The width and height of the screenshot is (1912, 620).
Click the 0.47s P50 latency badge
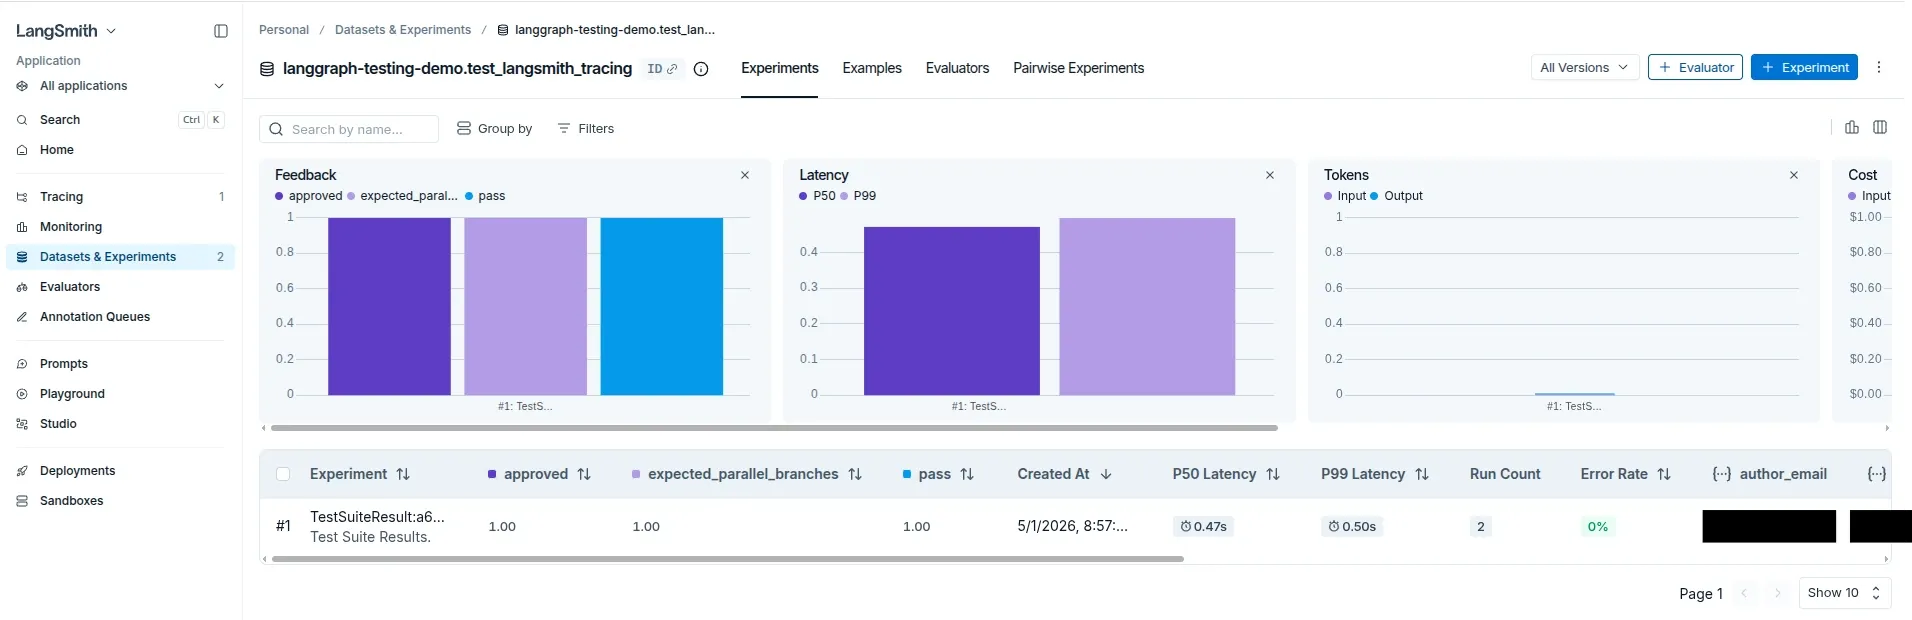[x=1203, y=526]
